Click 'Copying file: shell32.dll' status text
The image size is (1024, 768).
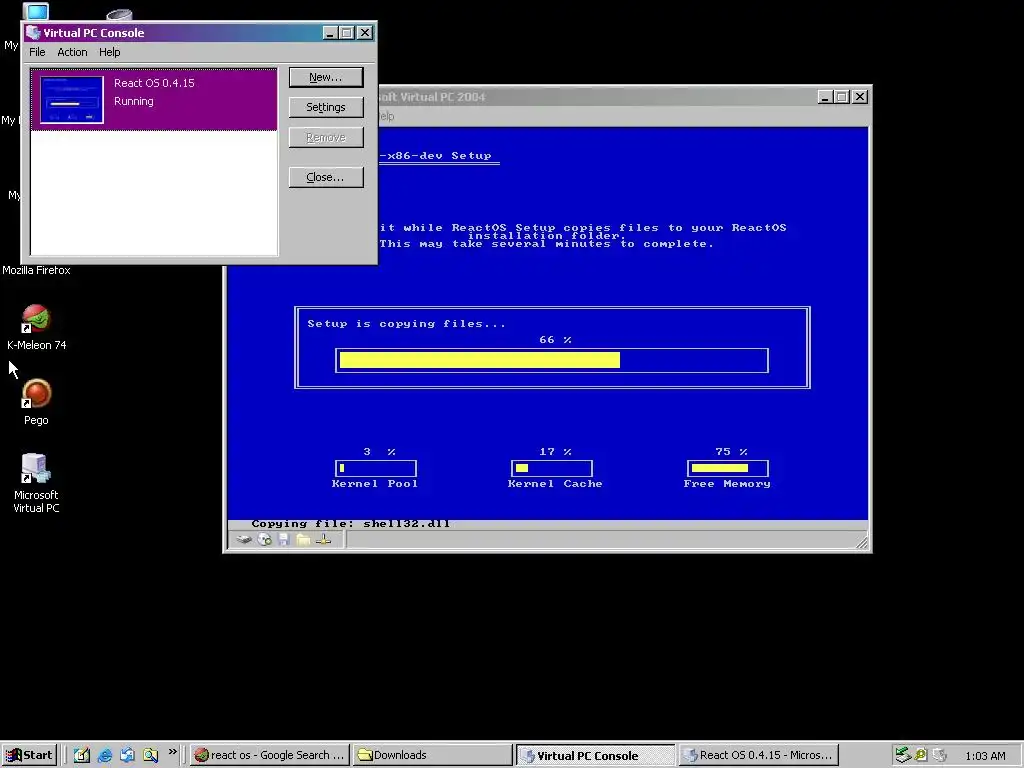(x=351, y=524)
